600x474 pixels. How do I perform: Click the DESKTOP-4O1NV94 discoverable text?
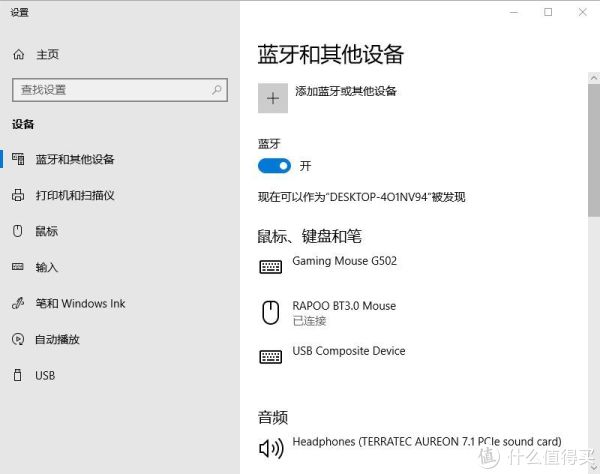[x=362, y=197]
